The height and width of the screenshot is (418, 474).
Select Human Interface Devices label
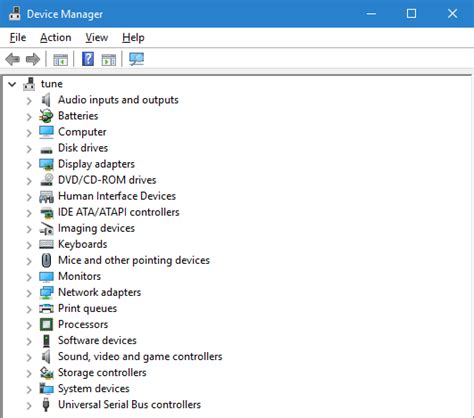(117, 196)
